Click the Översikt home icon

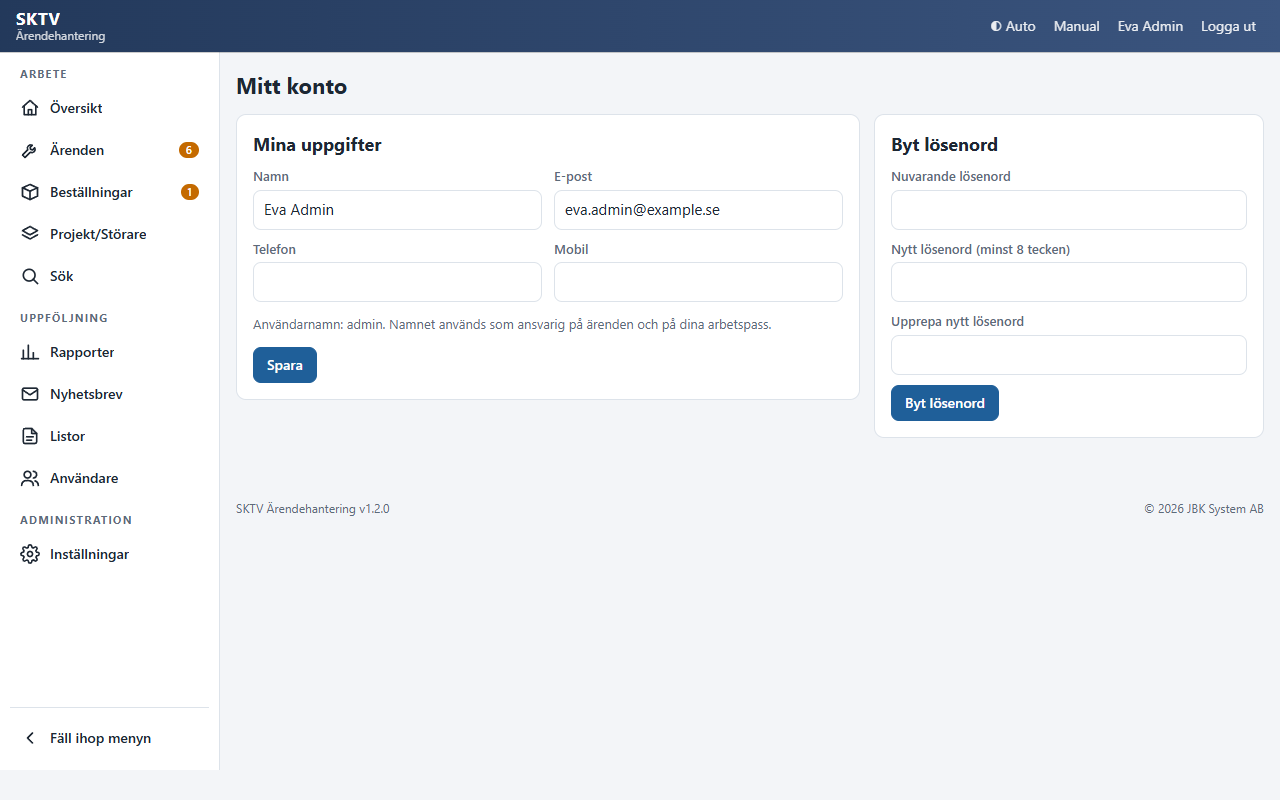pyautogui.click(x=30, y=108)
